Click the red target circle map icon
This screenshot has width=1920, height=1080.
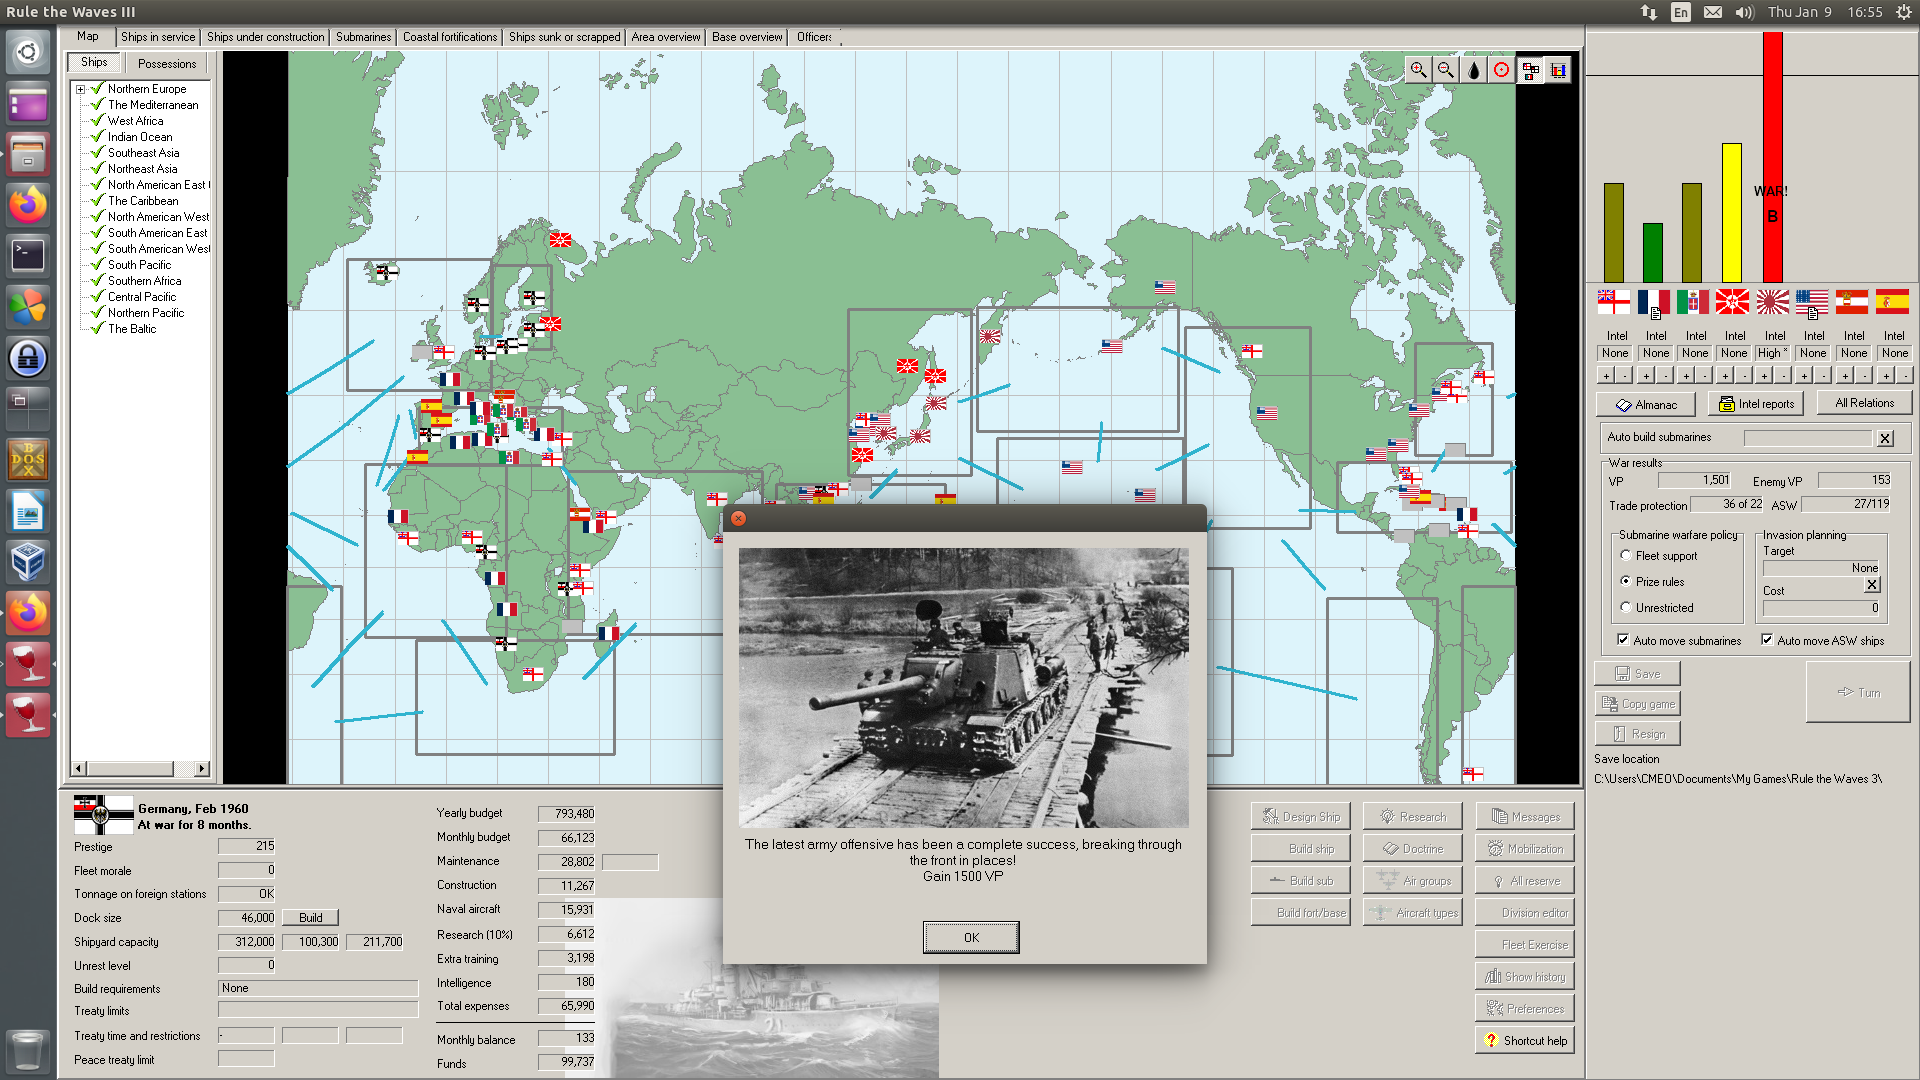(x=1502, y=69)
